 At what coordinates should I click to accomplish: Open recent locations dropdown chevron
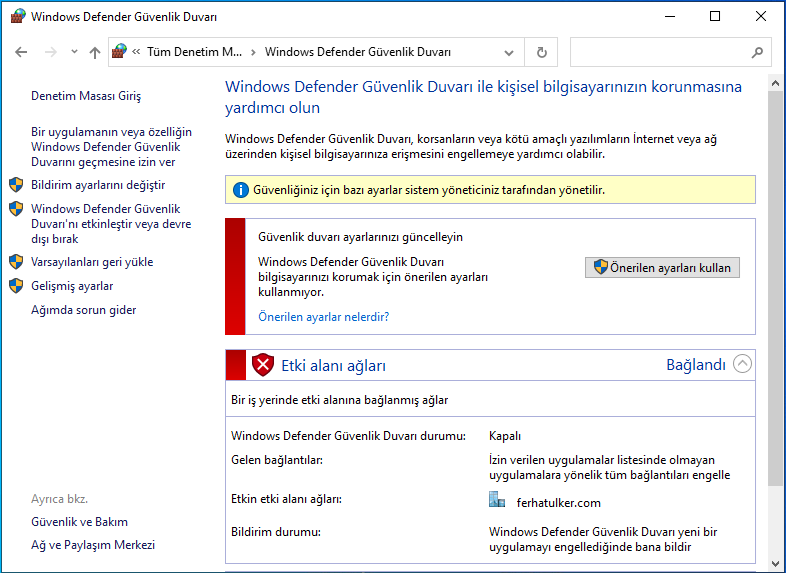[x=74, y=52]
